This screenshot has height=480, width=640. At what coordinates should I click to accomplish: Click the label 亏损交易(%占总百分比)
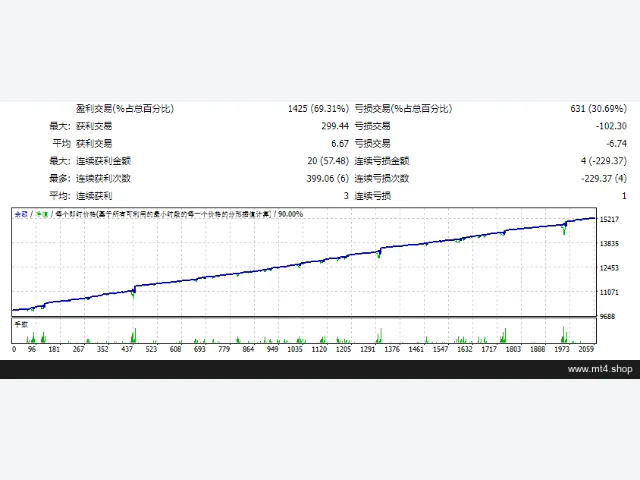click(x=403, y=109)
